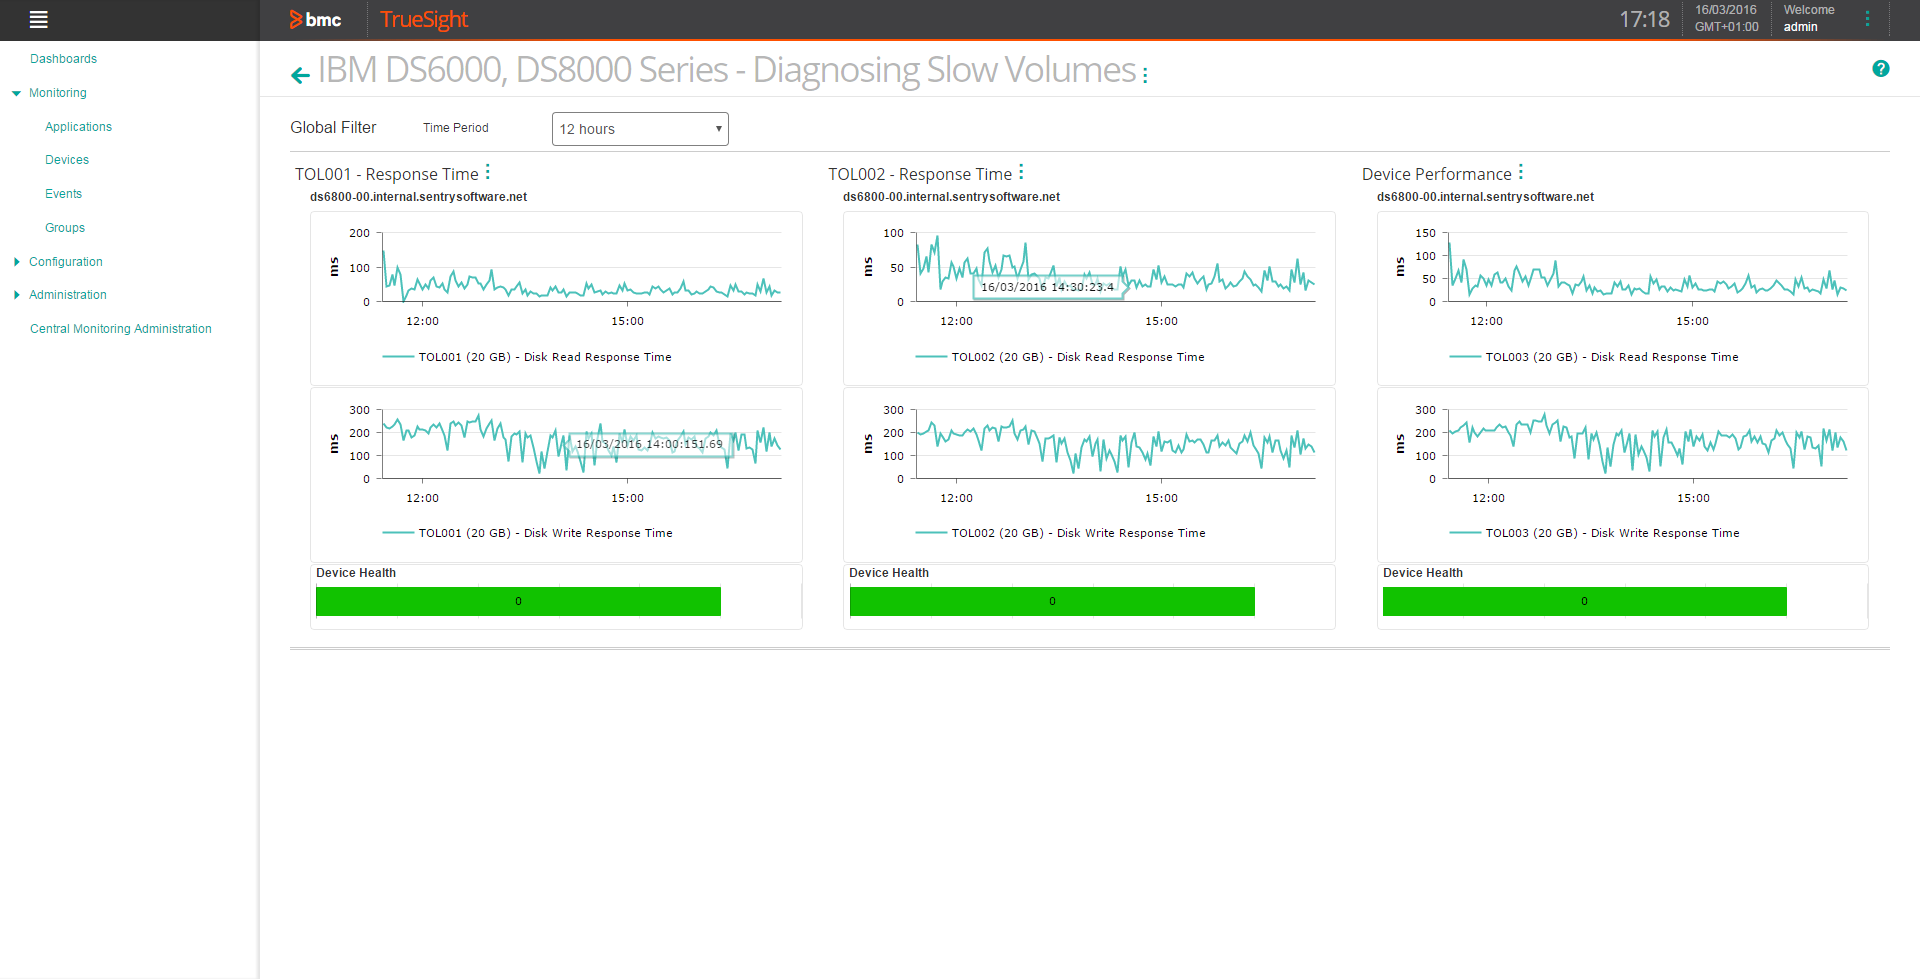Open Administration in the sidebar
This screenshot has height=979, width=1920.
[68, 295]
